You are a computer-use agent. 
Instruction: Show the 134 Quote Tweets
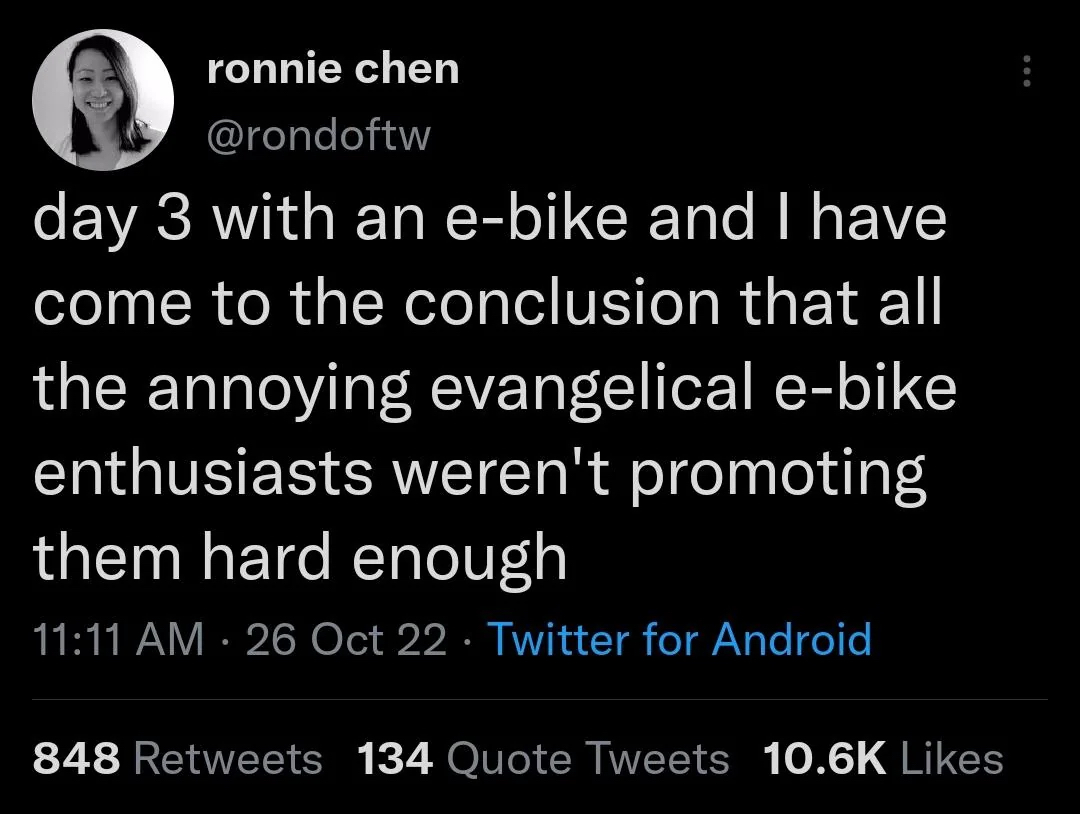(543, 759)
